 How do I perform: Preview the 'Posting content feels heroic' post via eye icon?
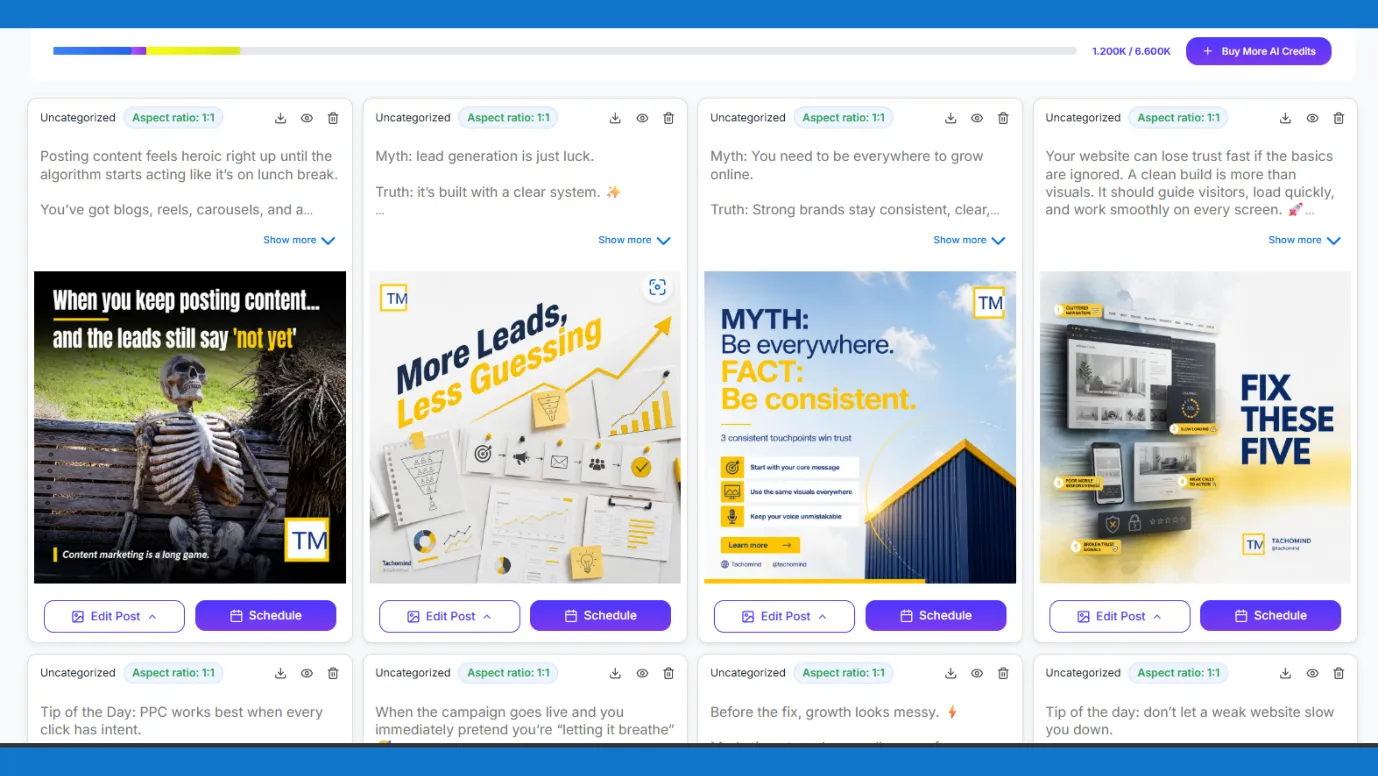point(307,118)
